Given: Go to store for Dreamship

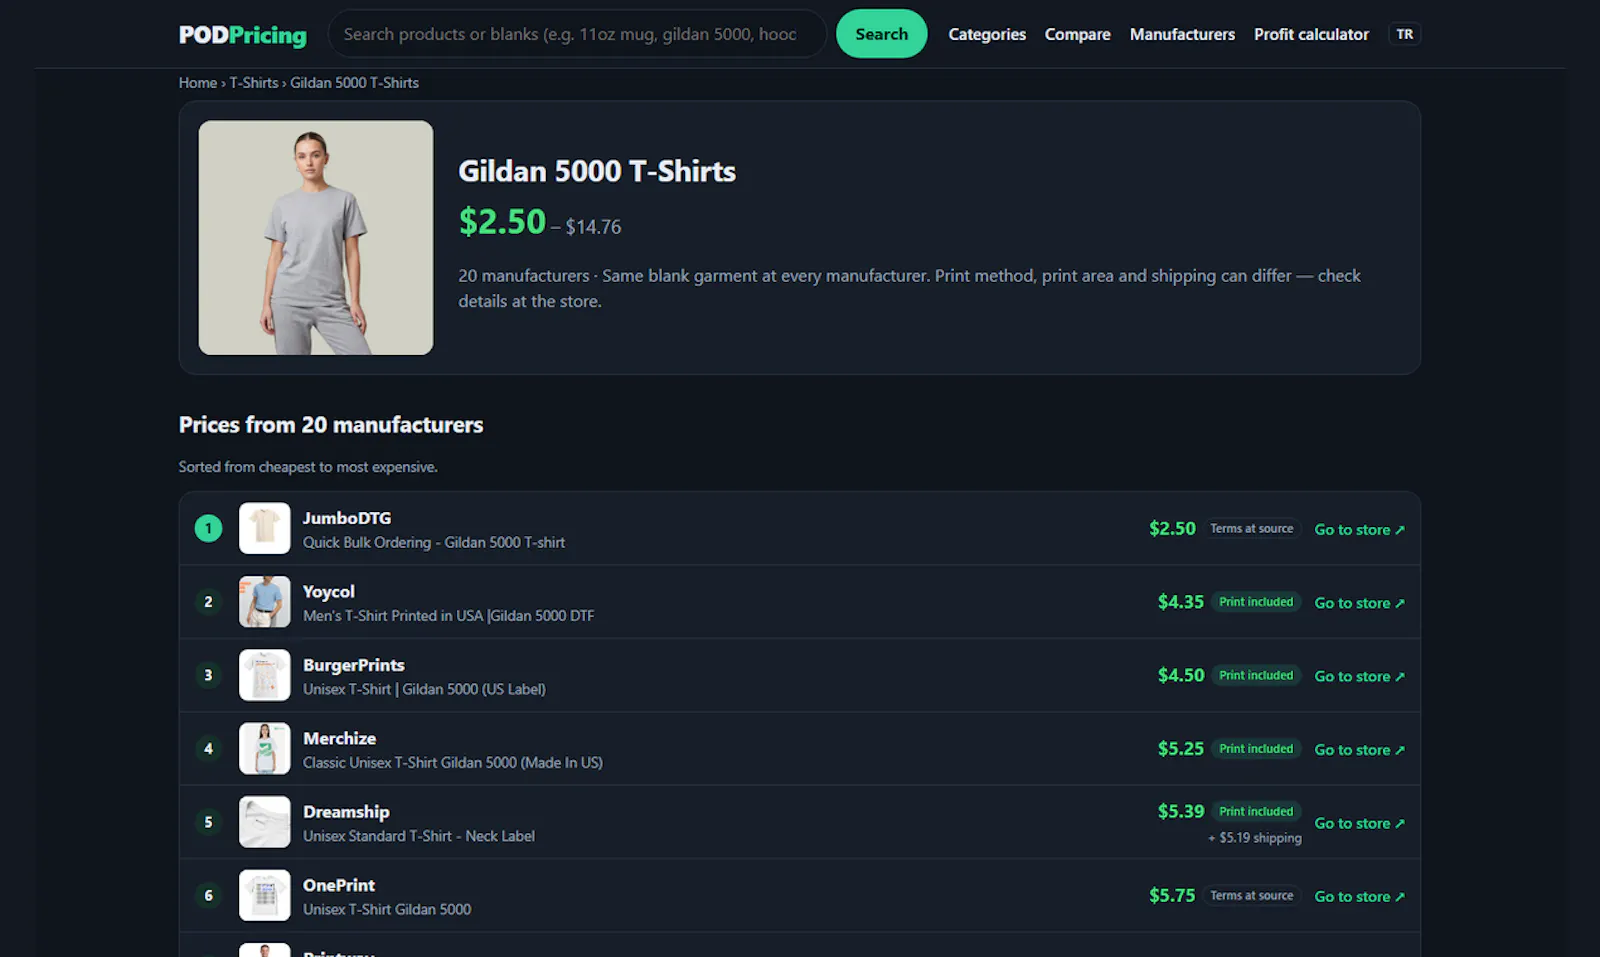Looking at the screenshot, I should tap(1359, 823).
